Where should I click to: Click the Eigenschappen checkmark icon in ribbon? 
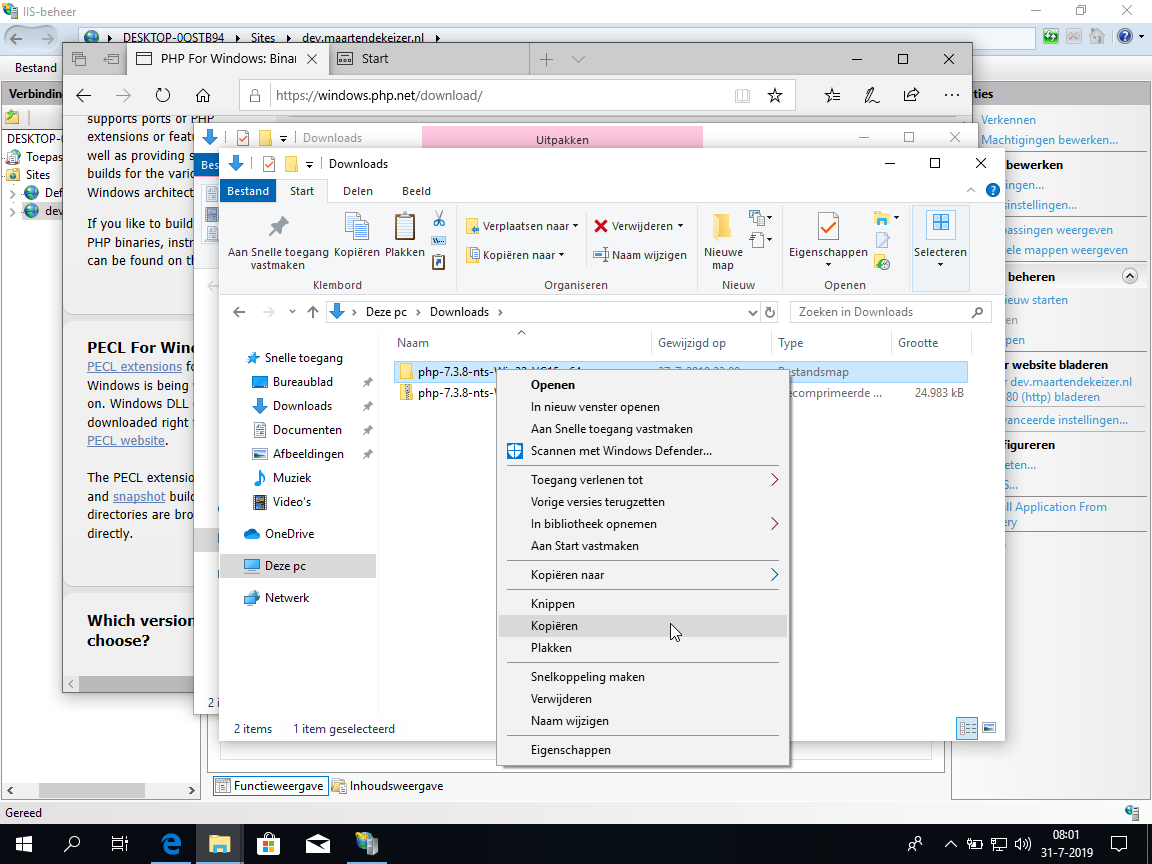[828, 226]
